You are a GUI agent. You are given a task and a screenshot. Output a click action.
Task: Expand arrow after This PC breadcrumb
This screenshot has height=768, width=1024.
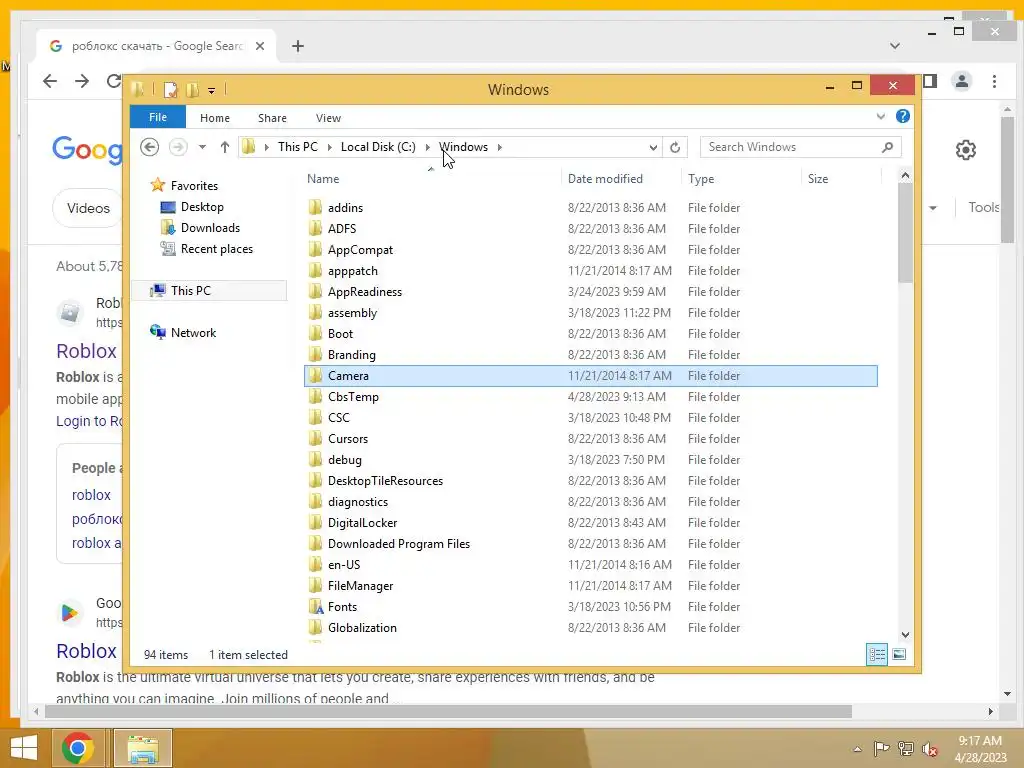click(329, 147)
